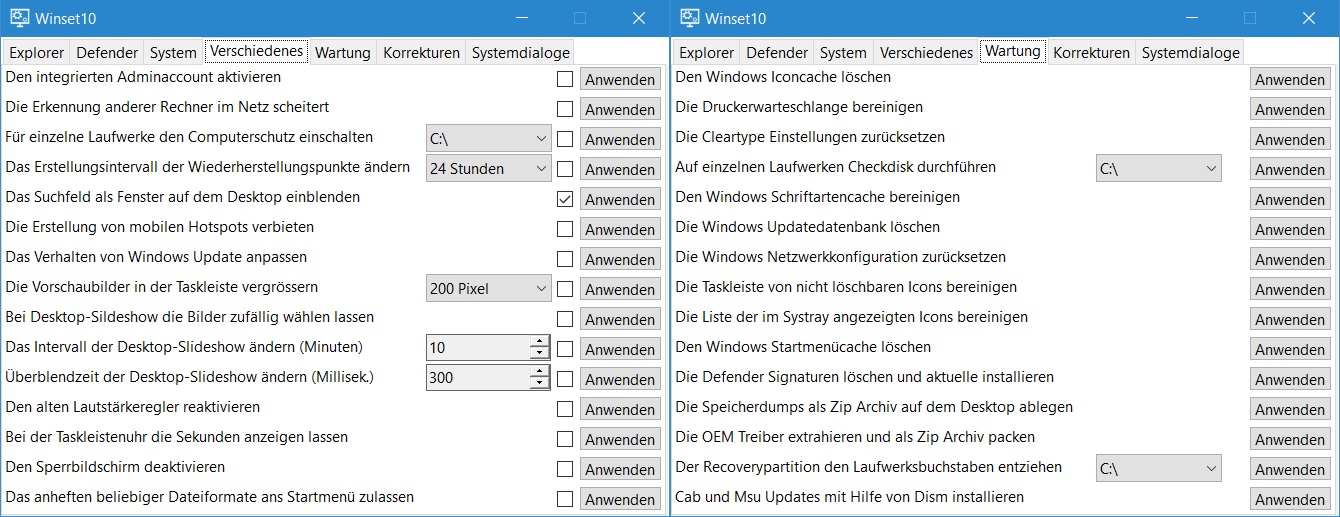
Task: Open the Systemdialoge tab in right window
Action: coord(1190,53)
